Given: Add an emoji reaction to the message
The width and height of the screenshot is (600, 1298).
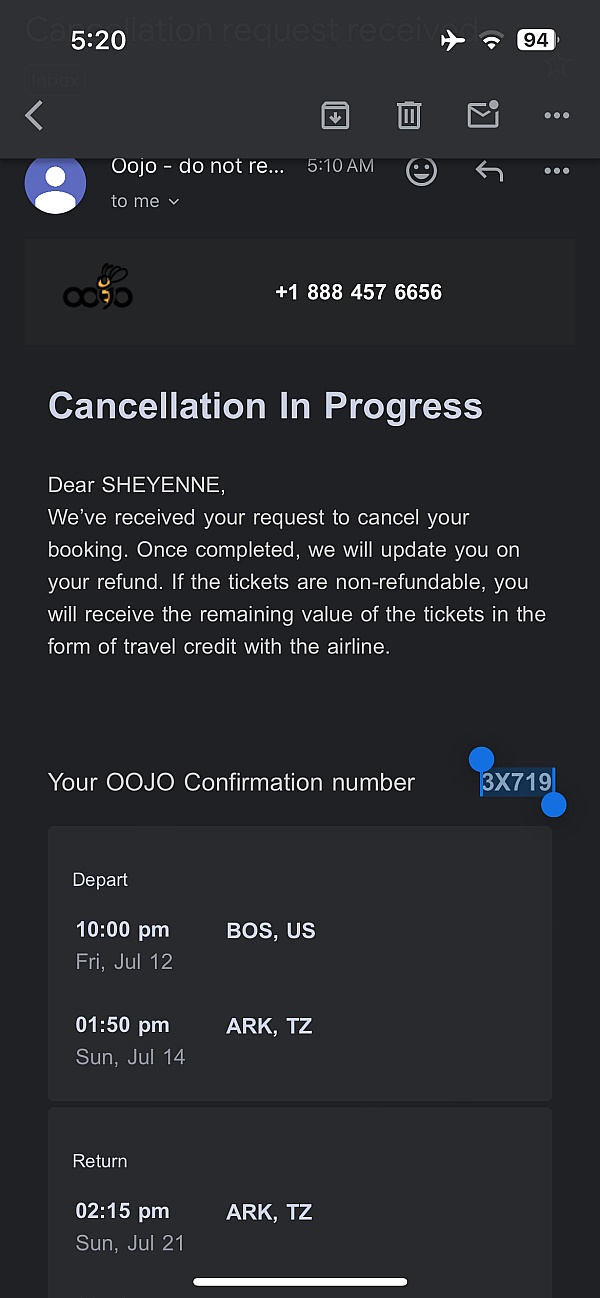Looking at the screenshot, I should [x=421, y=172].
